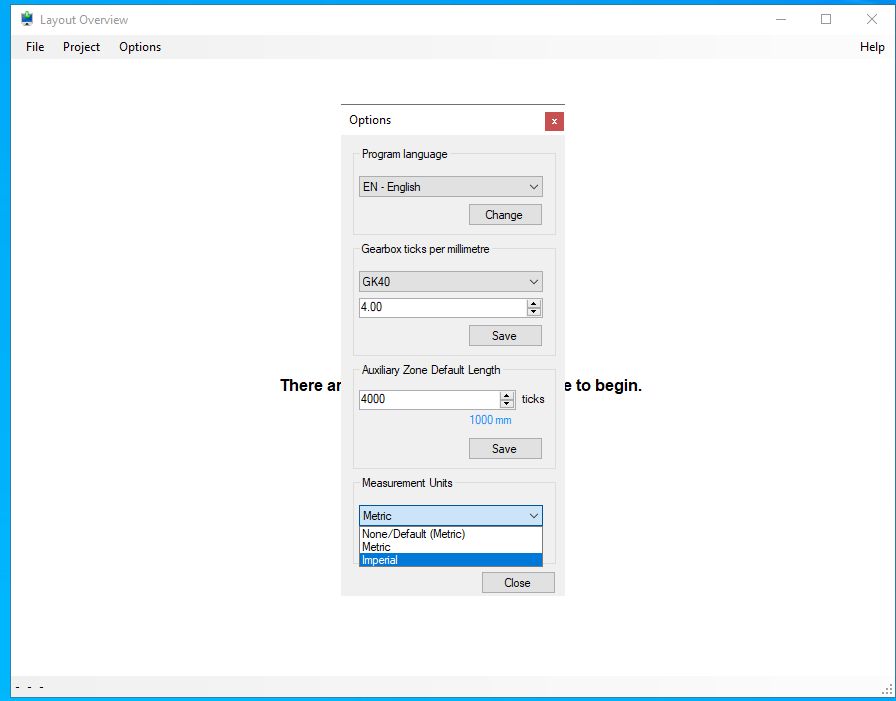Screen dimensions: 896x701
Task: Open the Project menu
Action: point(81,47)
